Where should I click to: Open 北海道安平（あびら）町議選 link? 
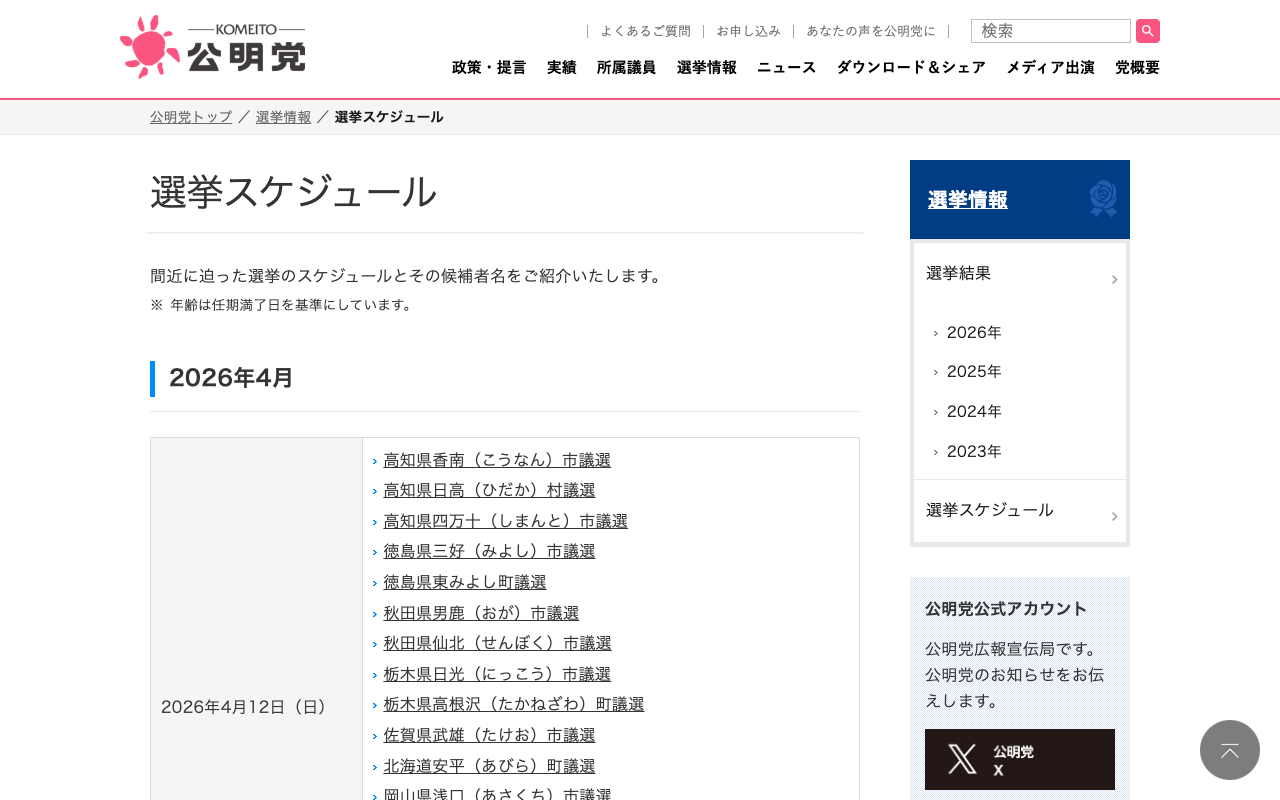[490, 766]
